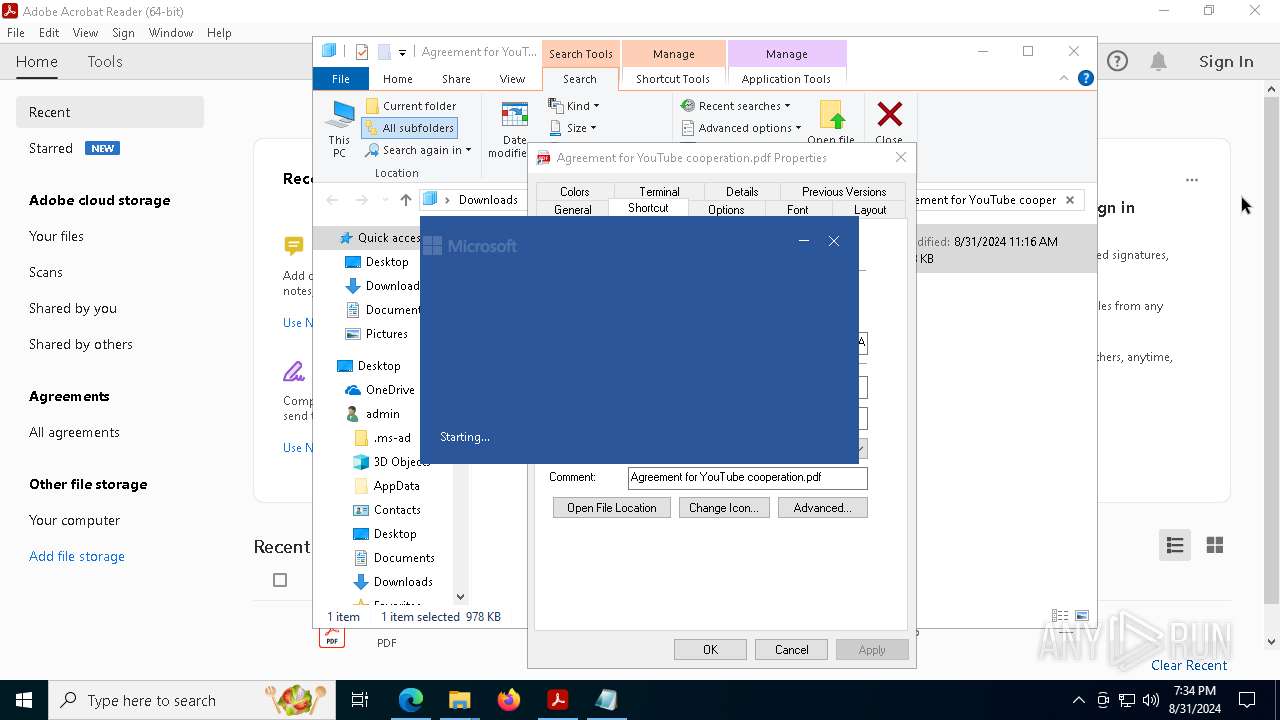Image resolution: width=1280 pixels, height=720 pixels.
Task: Click Acrobat help icon
Action: 1117,62
